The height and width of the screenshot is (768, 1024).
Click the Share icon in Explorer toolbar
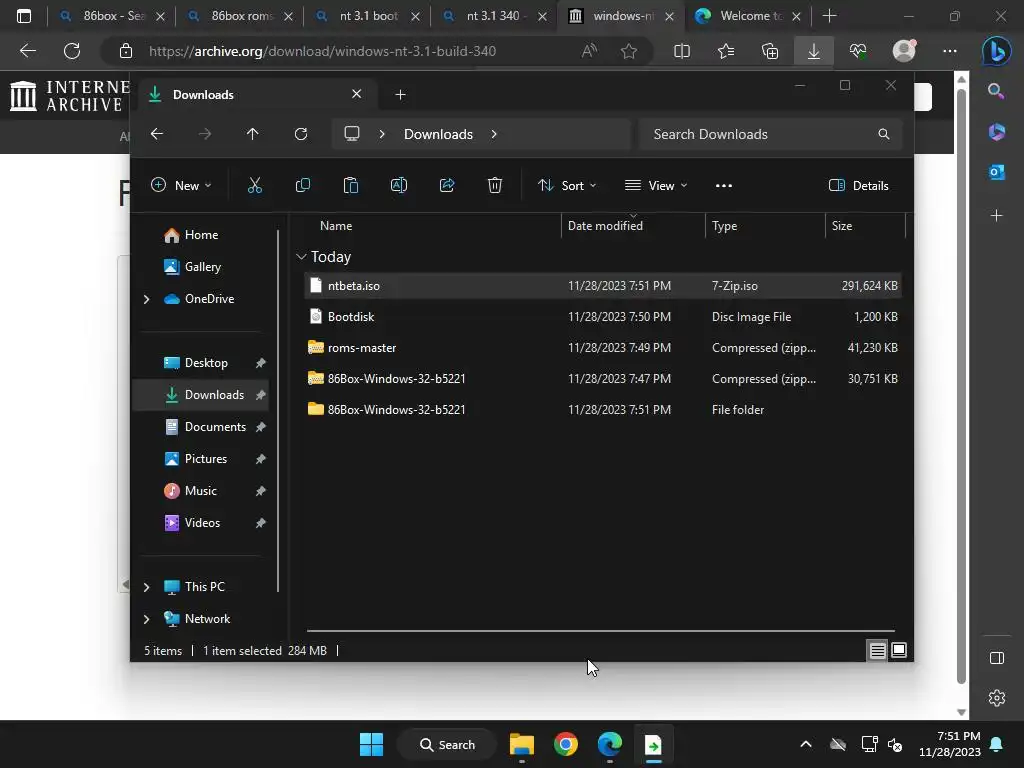point(447,185)
